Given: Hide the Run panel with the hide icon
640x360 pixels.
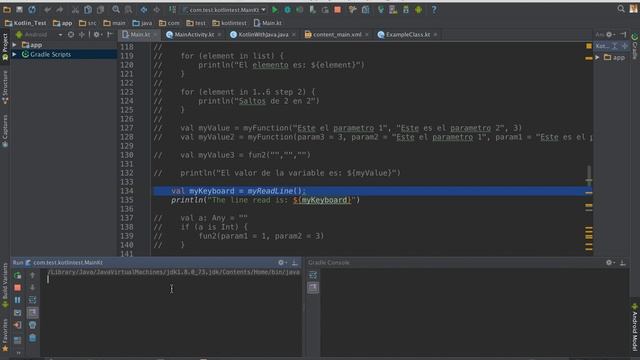Looking at the screenshot, I should [295, 263].
